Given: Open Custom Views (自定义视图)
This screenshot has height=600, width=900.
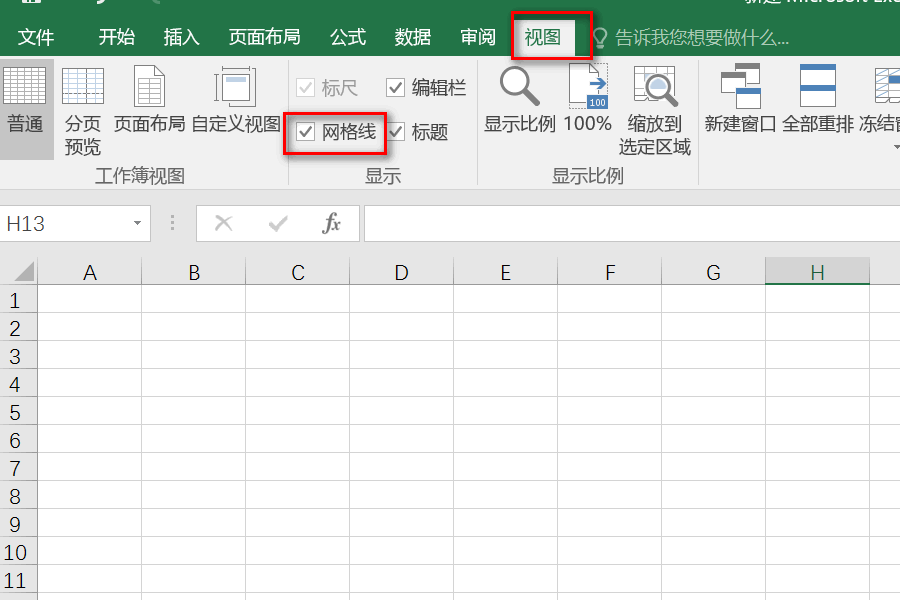Looking at the screenshot, I should (235, 99).
